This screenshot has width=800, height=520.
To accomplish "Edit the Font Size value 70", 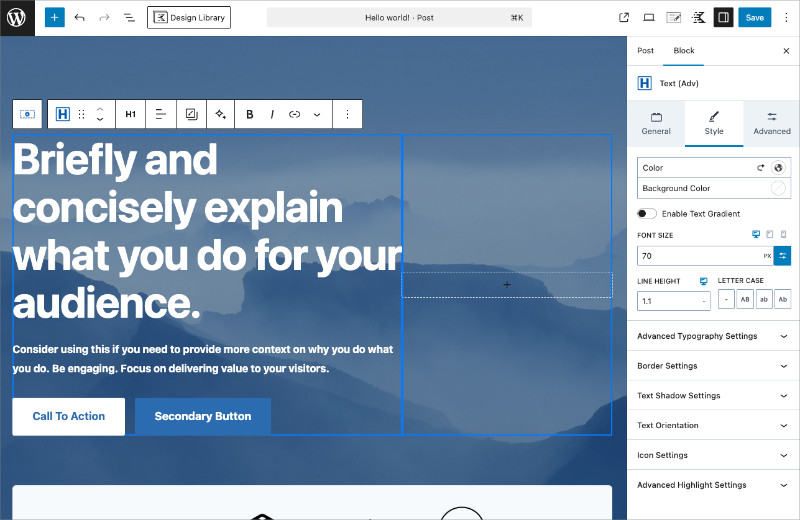I will coord(699,256).
